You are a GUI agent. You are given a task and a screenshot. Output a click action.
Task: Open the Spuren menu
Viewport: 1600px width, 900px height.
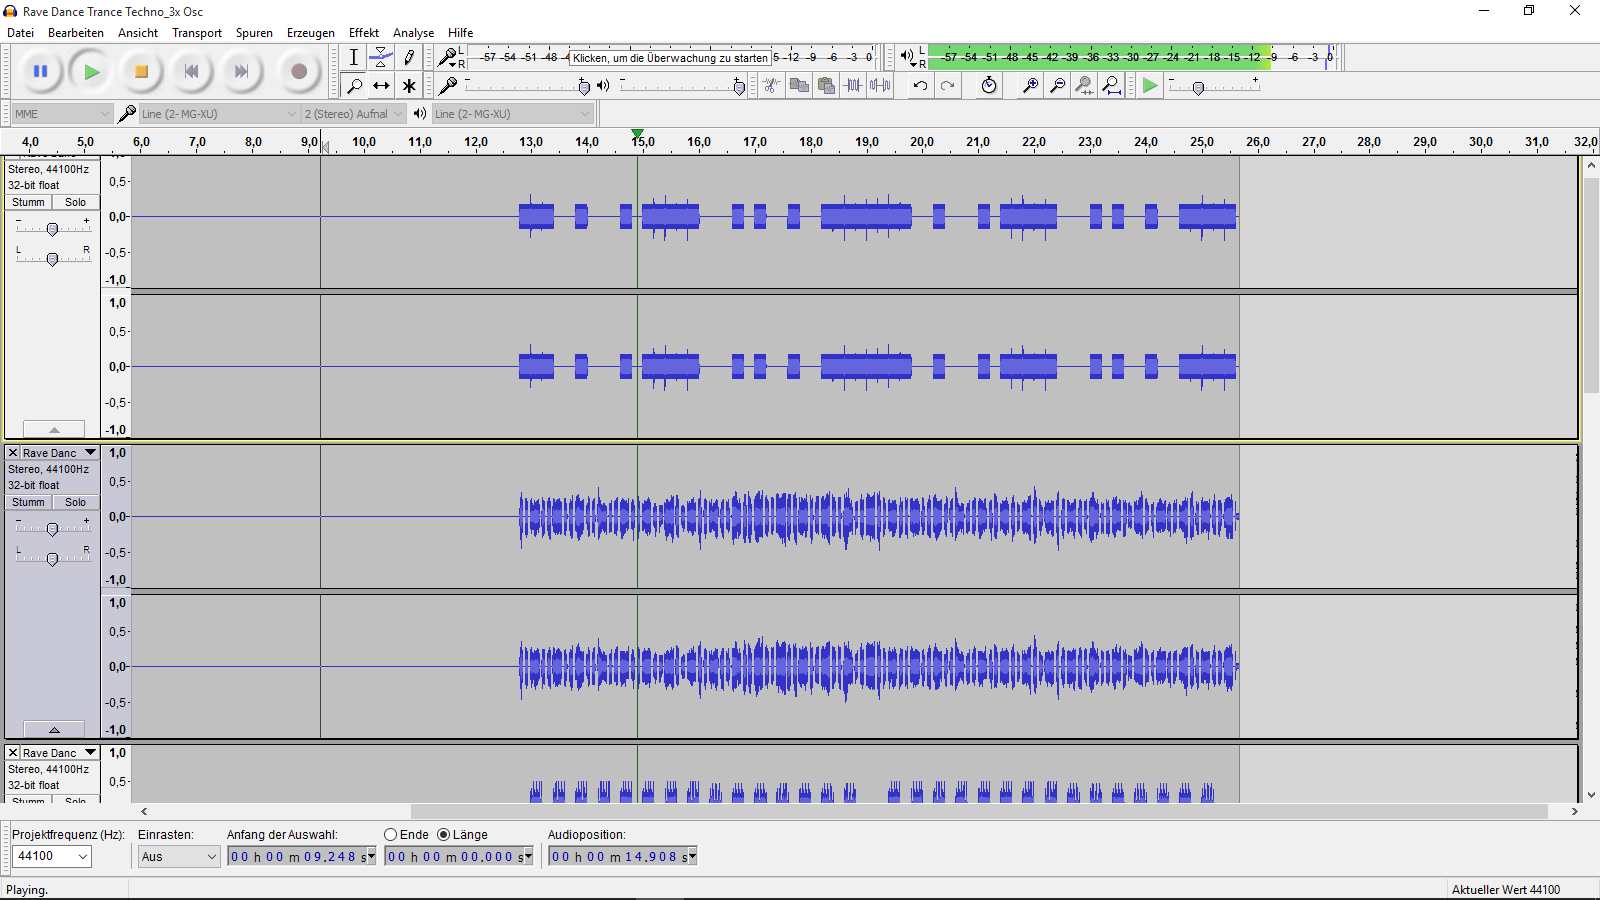[x=254, y=33]
